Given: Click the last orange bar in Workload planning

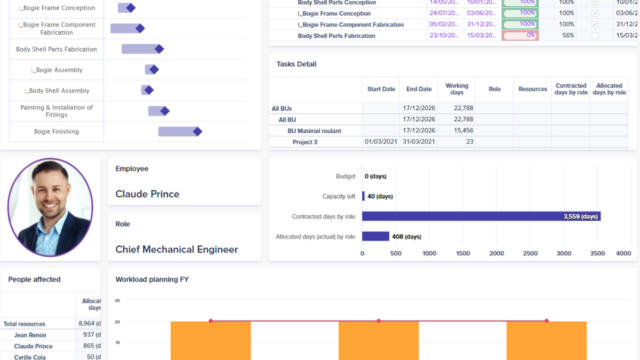Looking at the screenshot, I should 547,341.
